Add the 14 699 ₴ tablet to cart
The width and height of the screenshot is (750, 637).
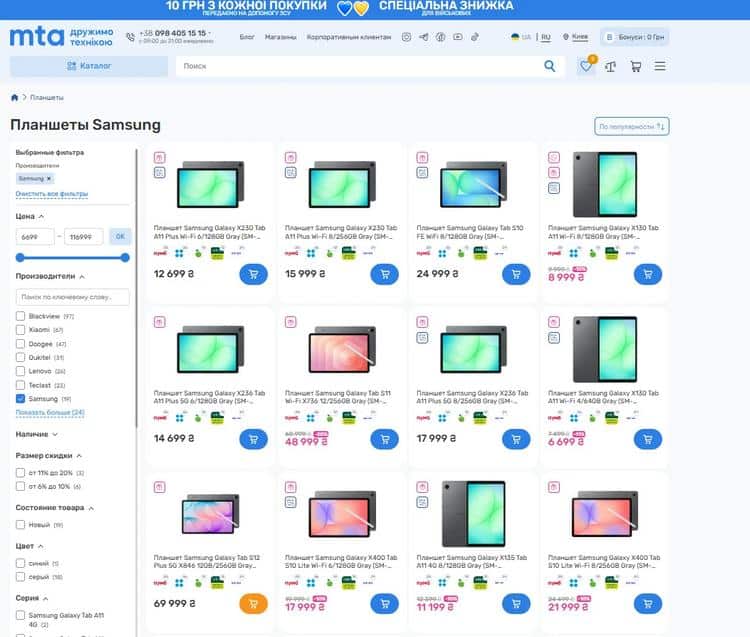[x=253, y=439]
